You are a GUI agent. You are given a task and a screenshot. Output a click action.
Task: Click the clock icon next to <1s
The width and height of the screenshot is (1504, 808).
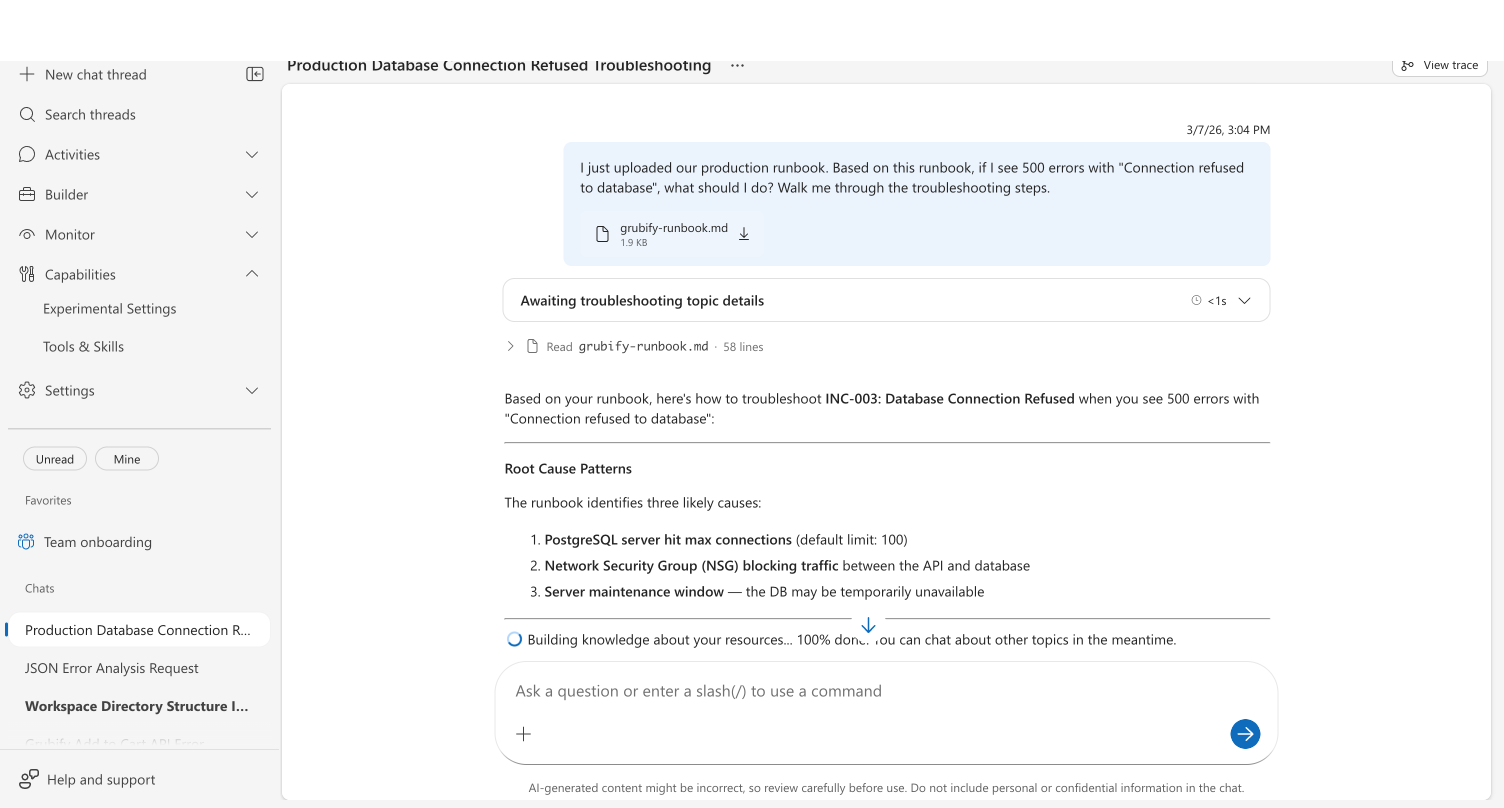coord(1196,300)
